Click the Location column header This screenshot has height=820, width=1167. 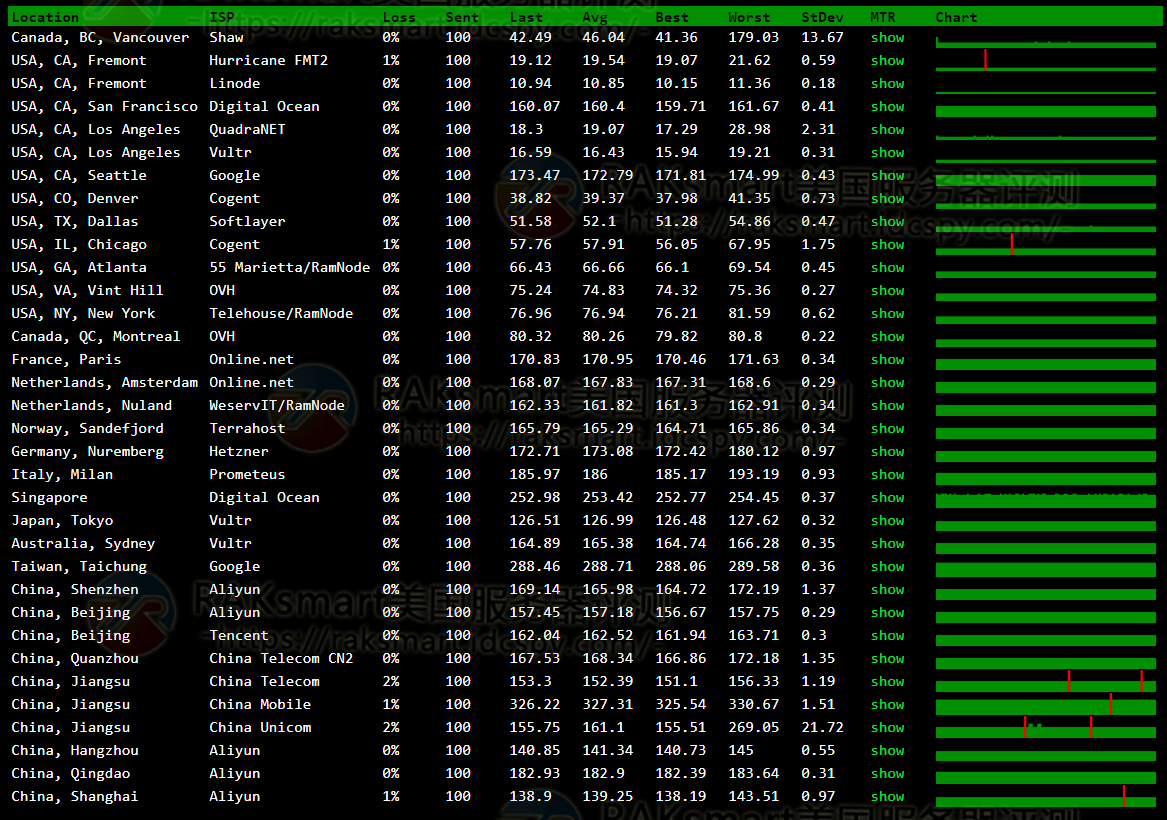click(45, 16)
